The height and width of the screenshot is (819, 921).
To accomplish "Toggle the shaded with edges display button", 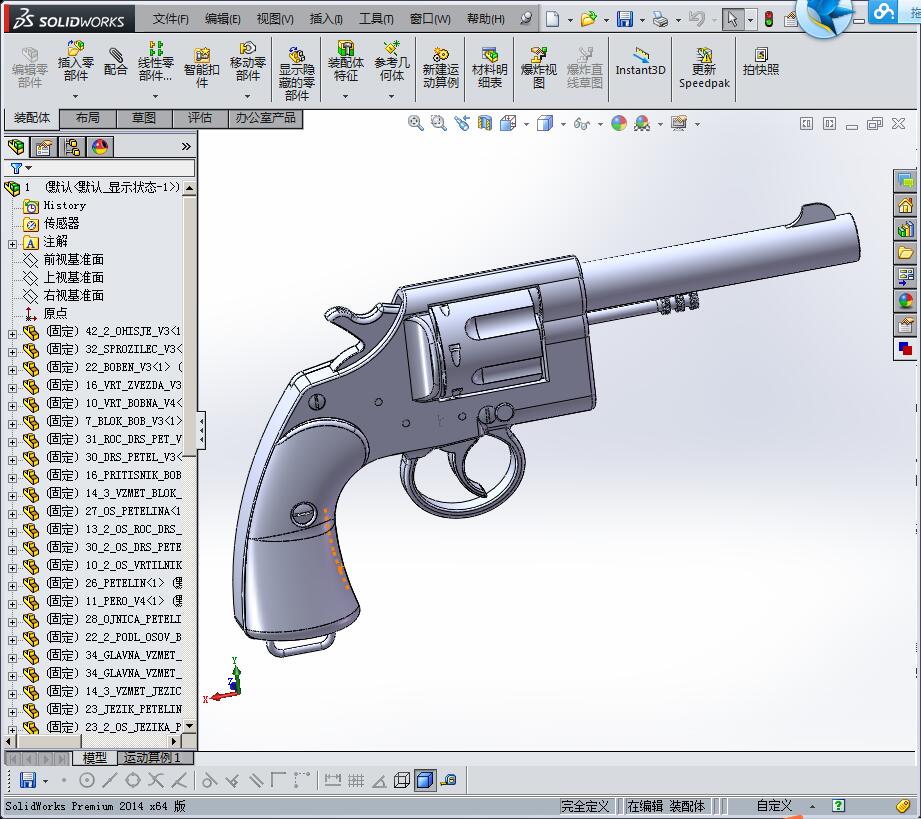I will pyautogui.click(x=425, y=780).
